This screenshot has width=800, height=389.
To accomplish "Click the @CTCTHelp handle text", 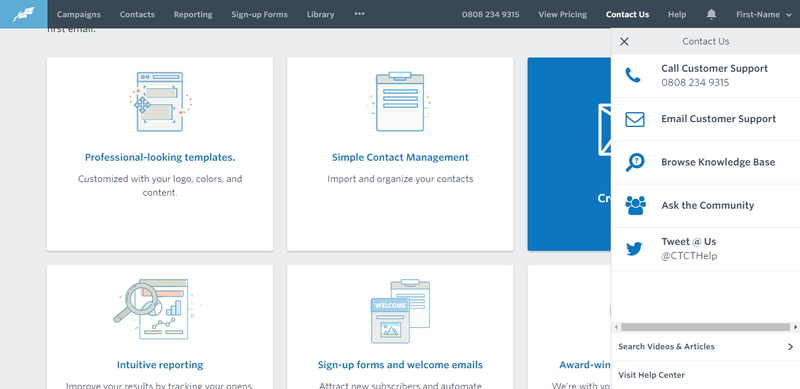I will (x=689, y=256).
